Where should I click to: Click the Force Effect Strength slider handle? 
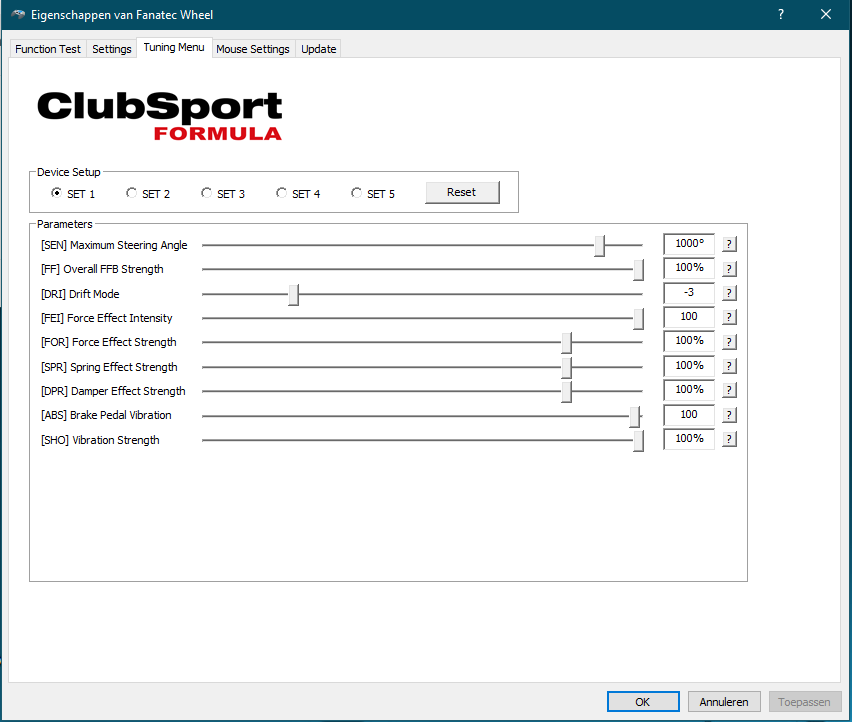(x=566, y=343)
